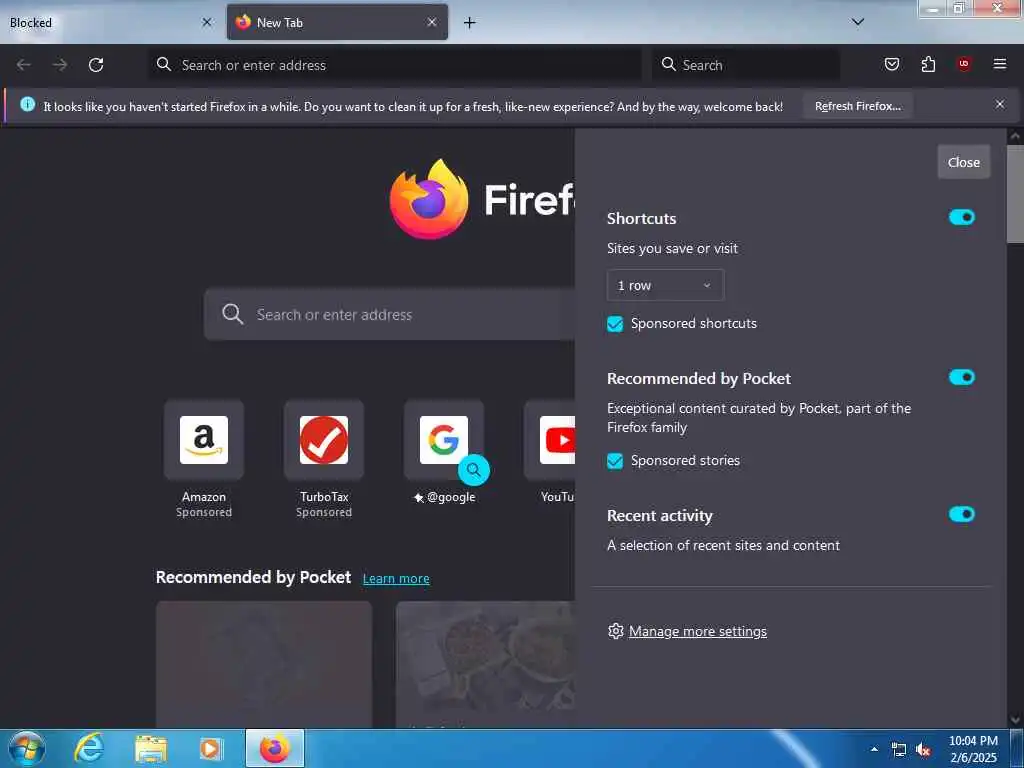Open the List all tabs chevron
The image size is (1024, 768).
858,22
